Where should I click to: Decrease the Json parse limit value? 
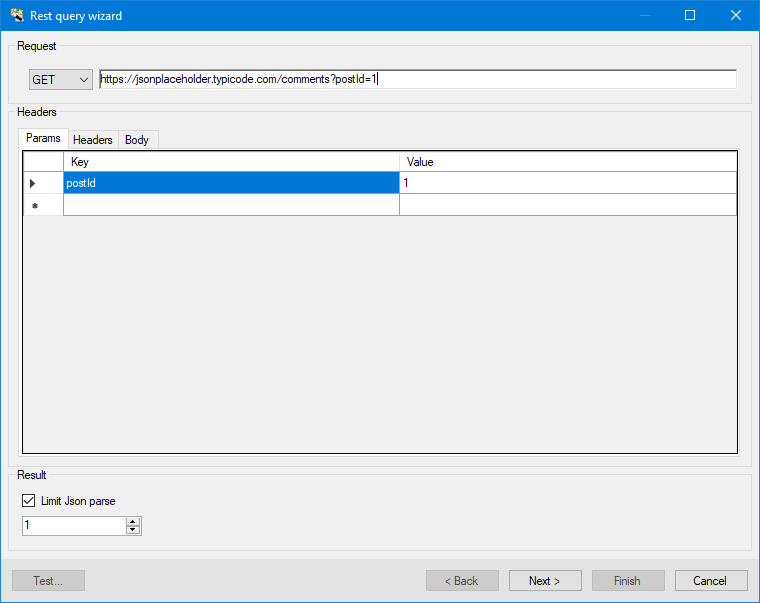pyautogui.click(x=133, y=530)
